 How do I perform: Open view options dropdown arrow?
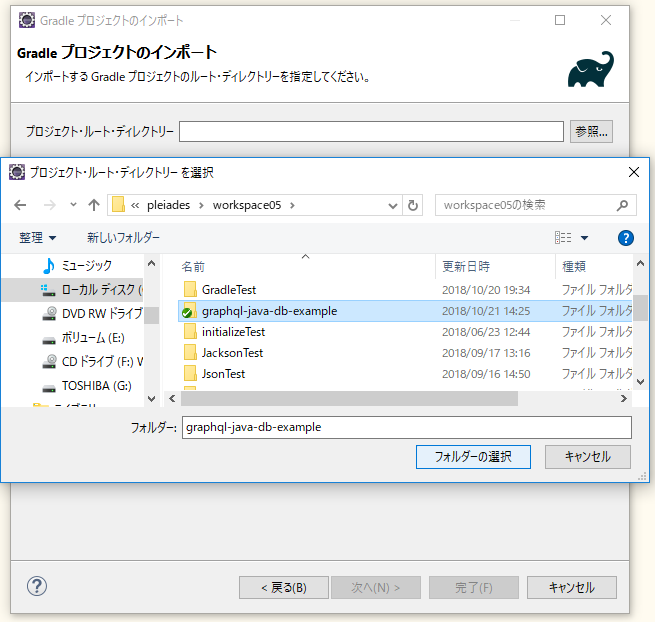coord(584,238)
